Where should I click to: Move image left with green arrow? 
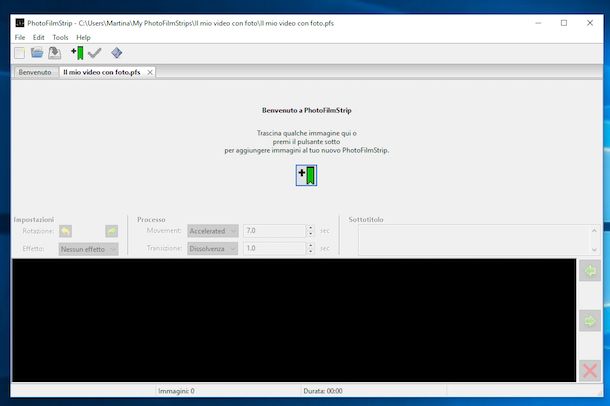tap(590, 271)
